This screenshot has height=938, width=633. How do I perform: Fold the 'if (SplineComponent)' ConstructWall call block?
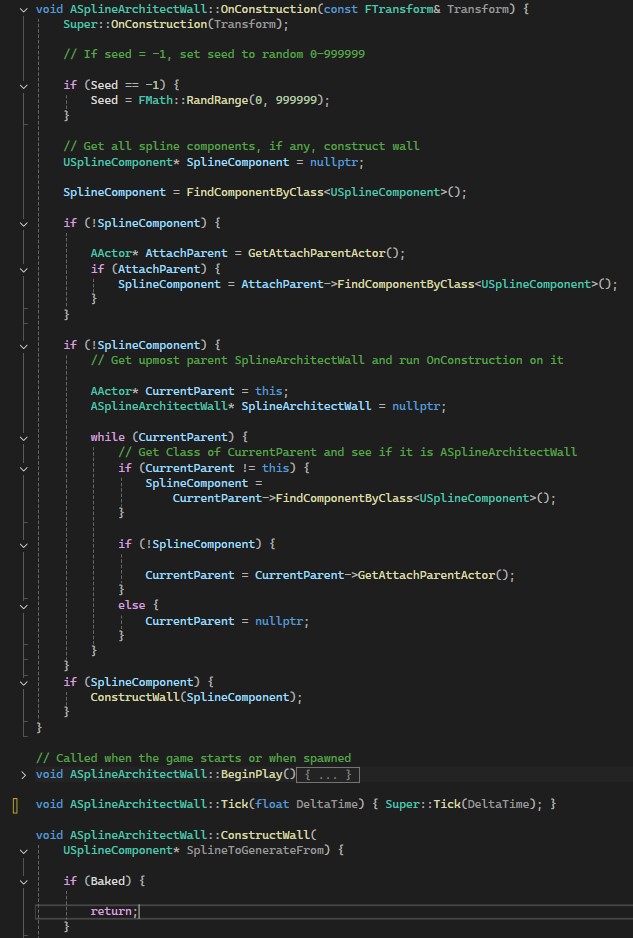tap(23, 682)
